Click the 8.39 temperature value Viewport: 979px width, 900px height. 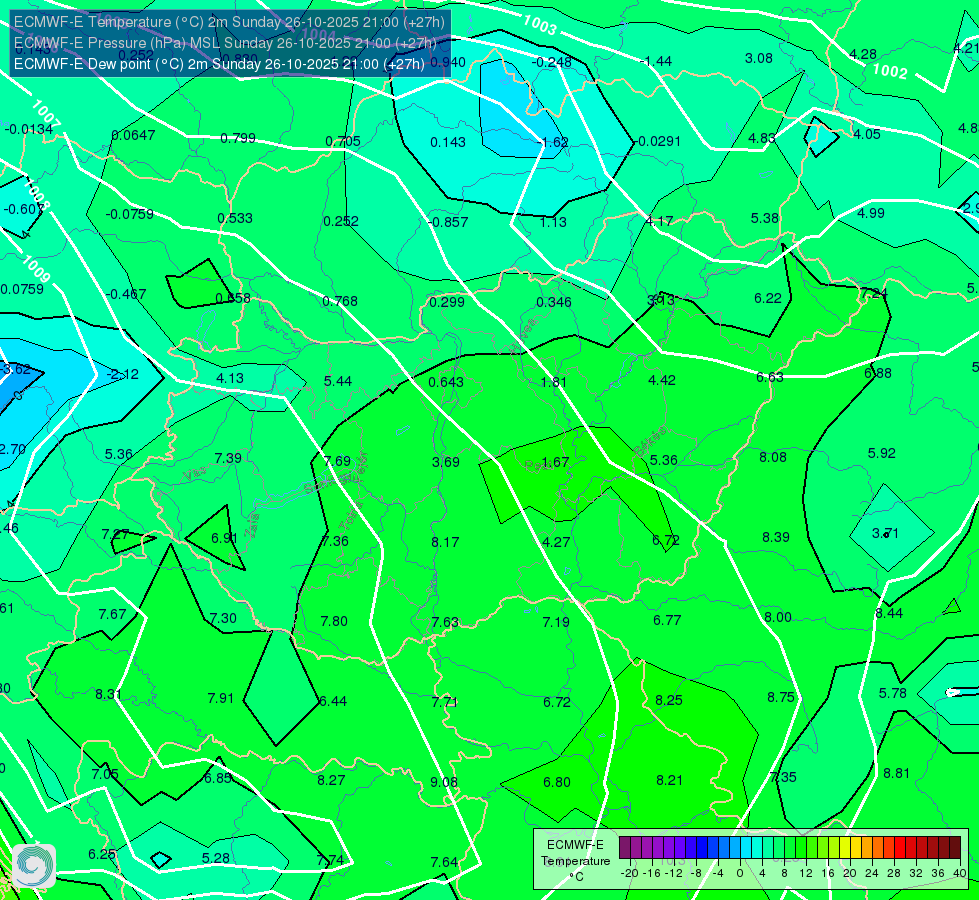point(775,537)
